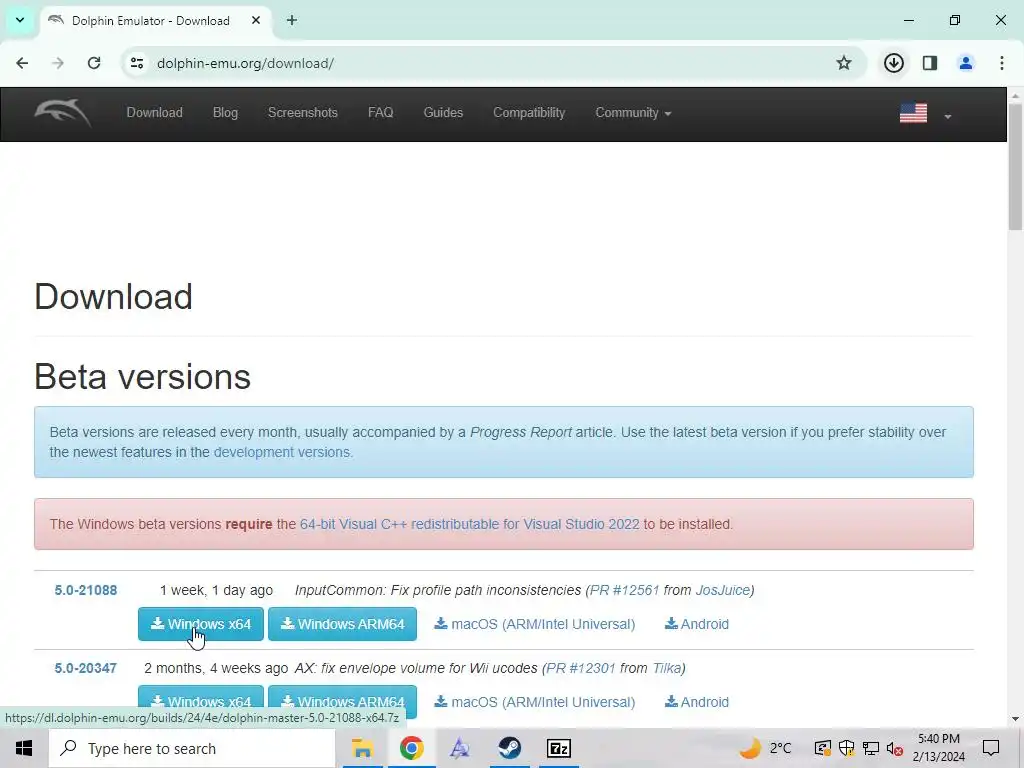Go back with the browser back arrow

coord(22,63)
